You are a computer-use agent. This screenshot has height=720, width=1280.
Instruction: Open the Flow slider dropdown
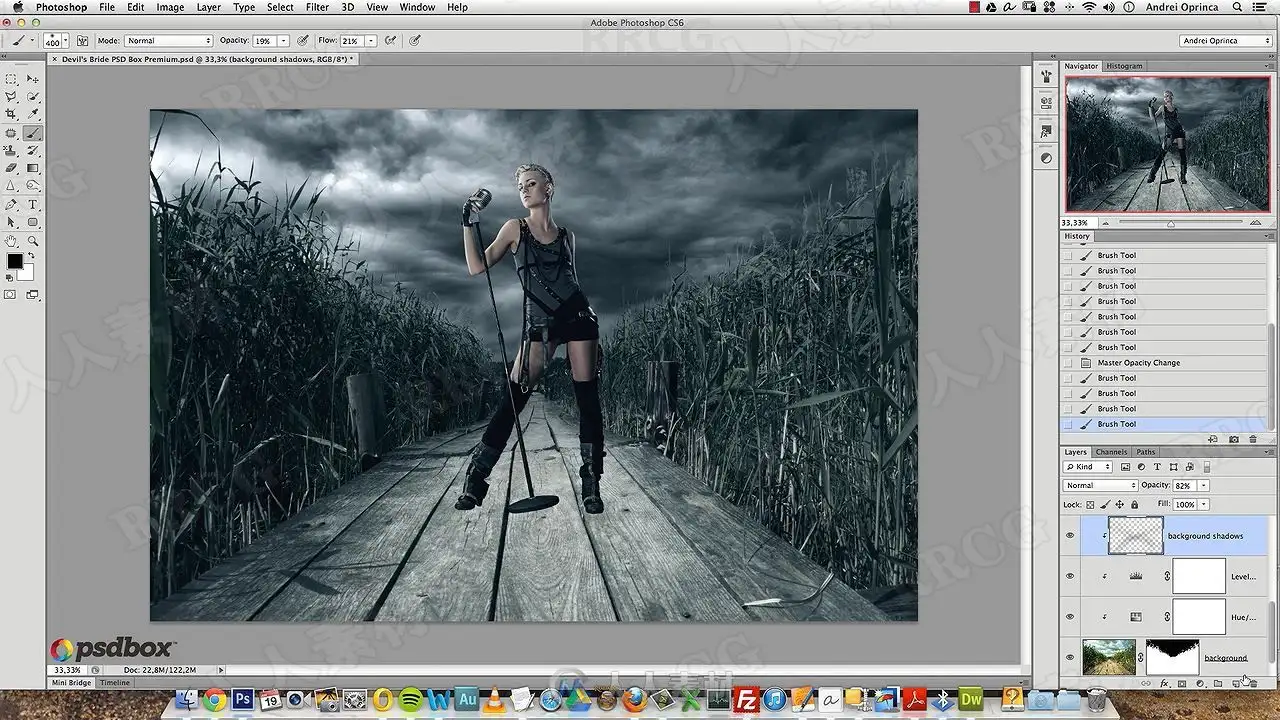[x=371, y=41]
